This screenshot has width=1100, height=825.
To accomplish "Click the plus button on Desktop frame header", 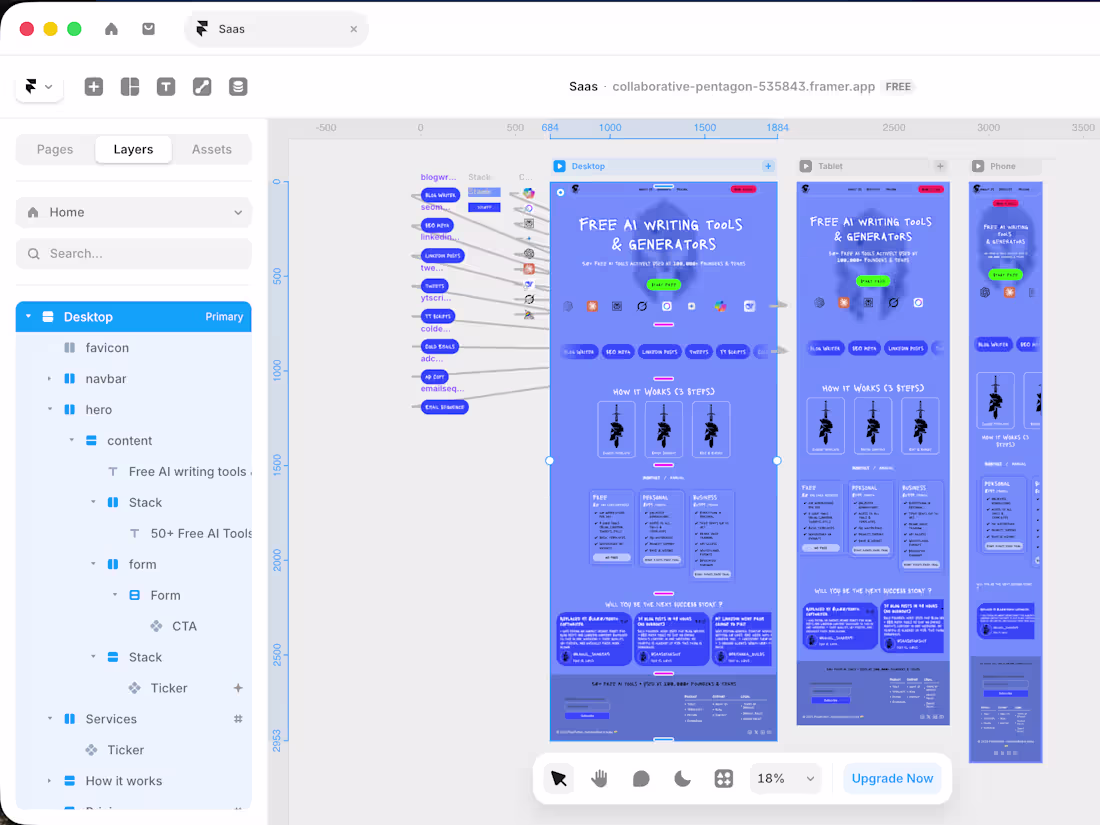I will click(x=768, y=166).
